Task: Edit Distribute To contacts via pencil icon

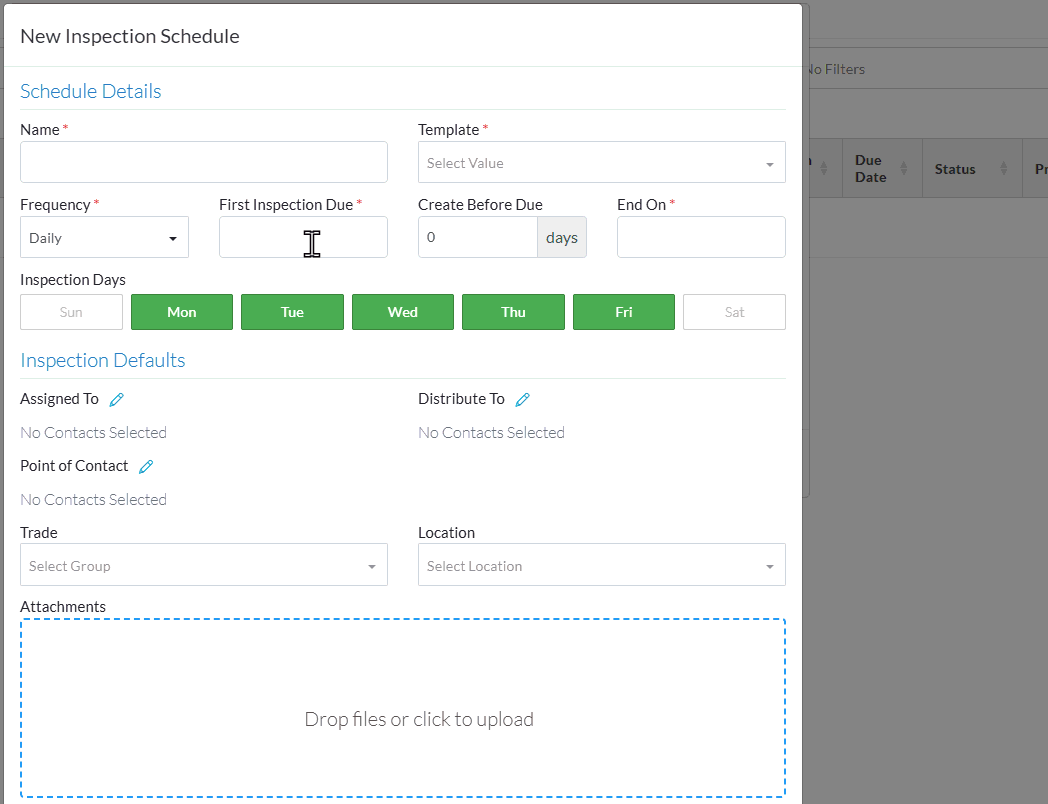Action: tap(523, 400)
